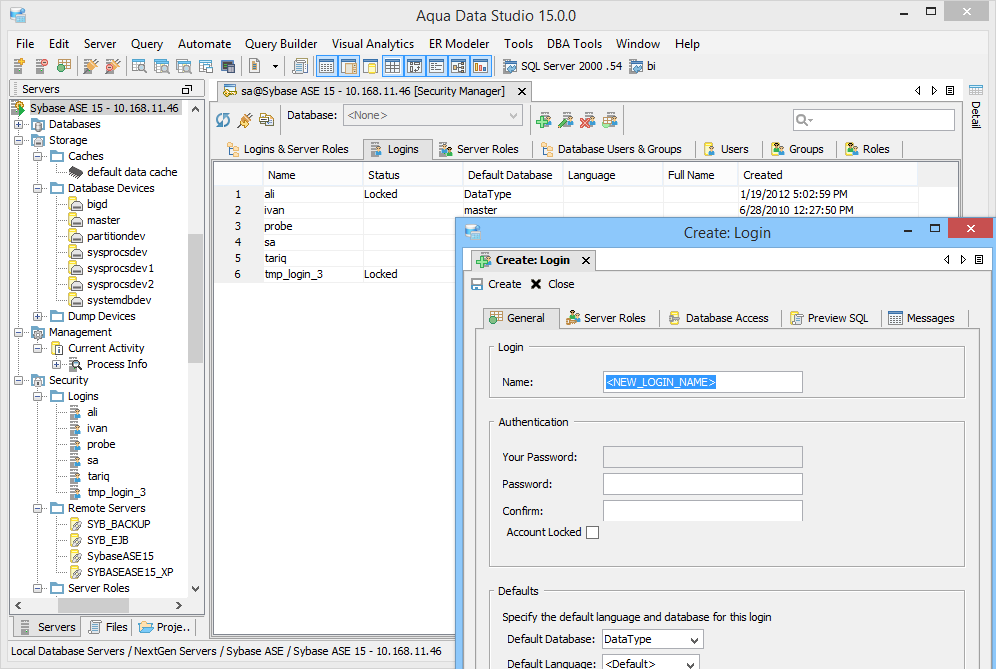
Task: Expand the Databases tree node
Action: click(18, 125)
